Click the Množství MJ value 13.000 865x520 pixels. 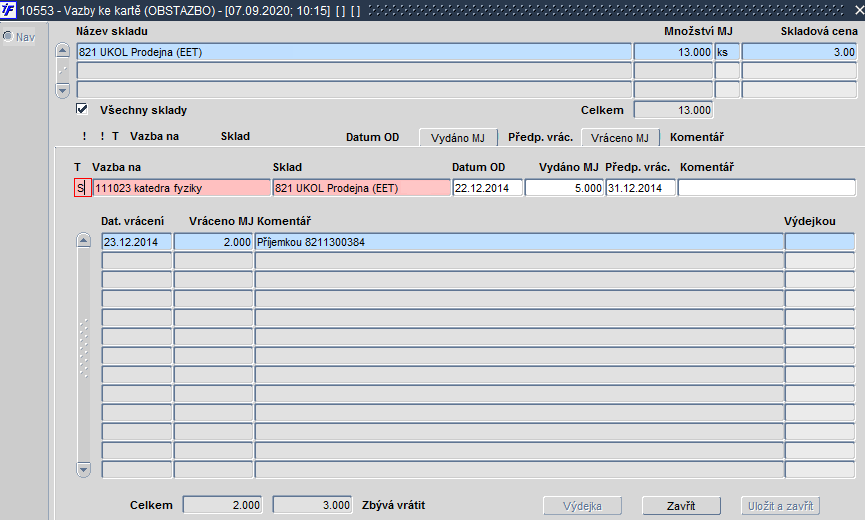point(673,52)
